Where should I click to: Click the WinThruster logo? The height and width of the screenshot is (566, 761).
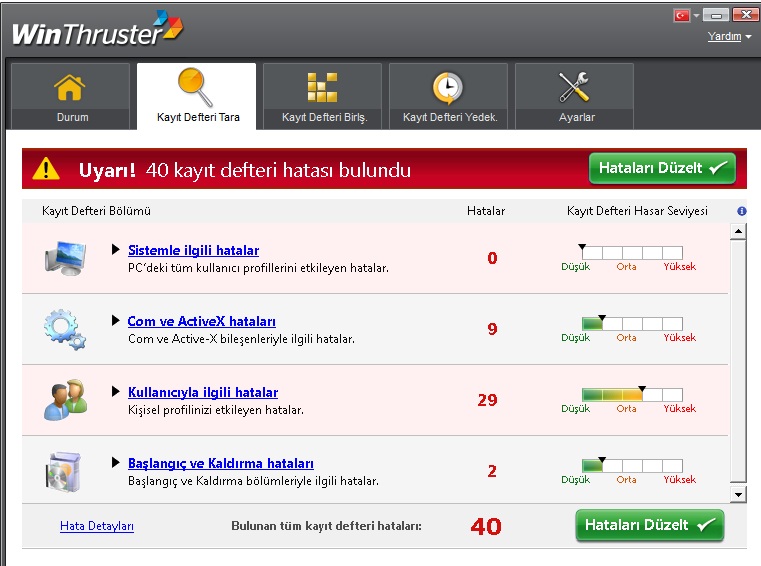click(x=98, y=29)
